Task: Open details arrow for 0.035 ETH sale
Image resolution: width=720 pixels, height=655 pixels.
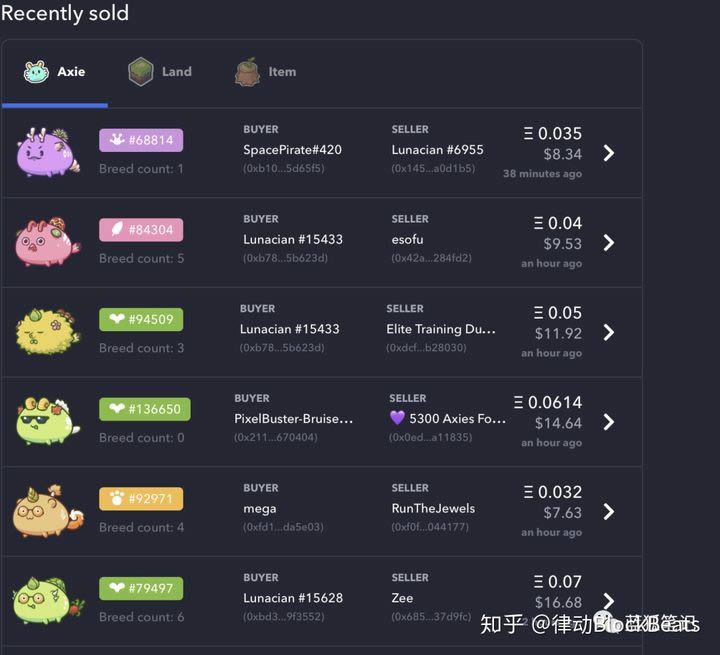Action: click(x=609, y=153)
